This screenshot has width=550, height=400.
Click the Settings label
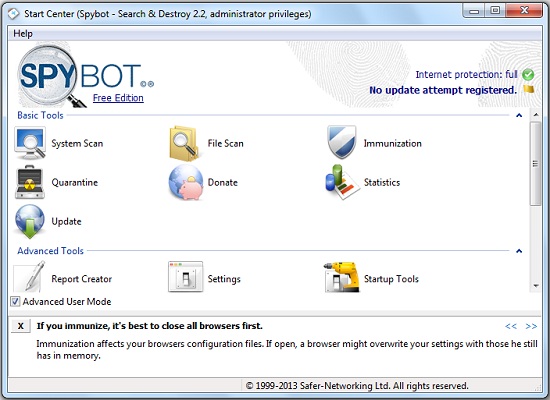click(x=224, y=279)
